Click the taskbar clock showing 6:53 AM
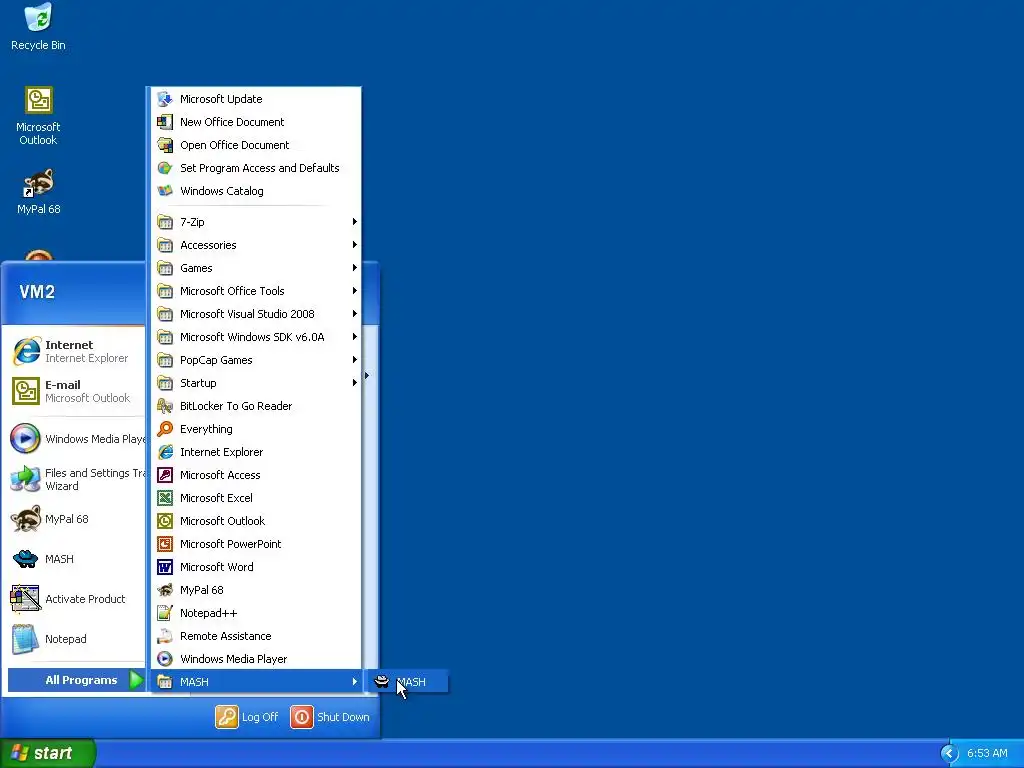1024x768 pixels. point(987,754)
